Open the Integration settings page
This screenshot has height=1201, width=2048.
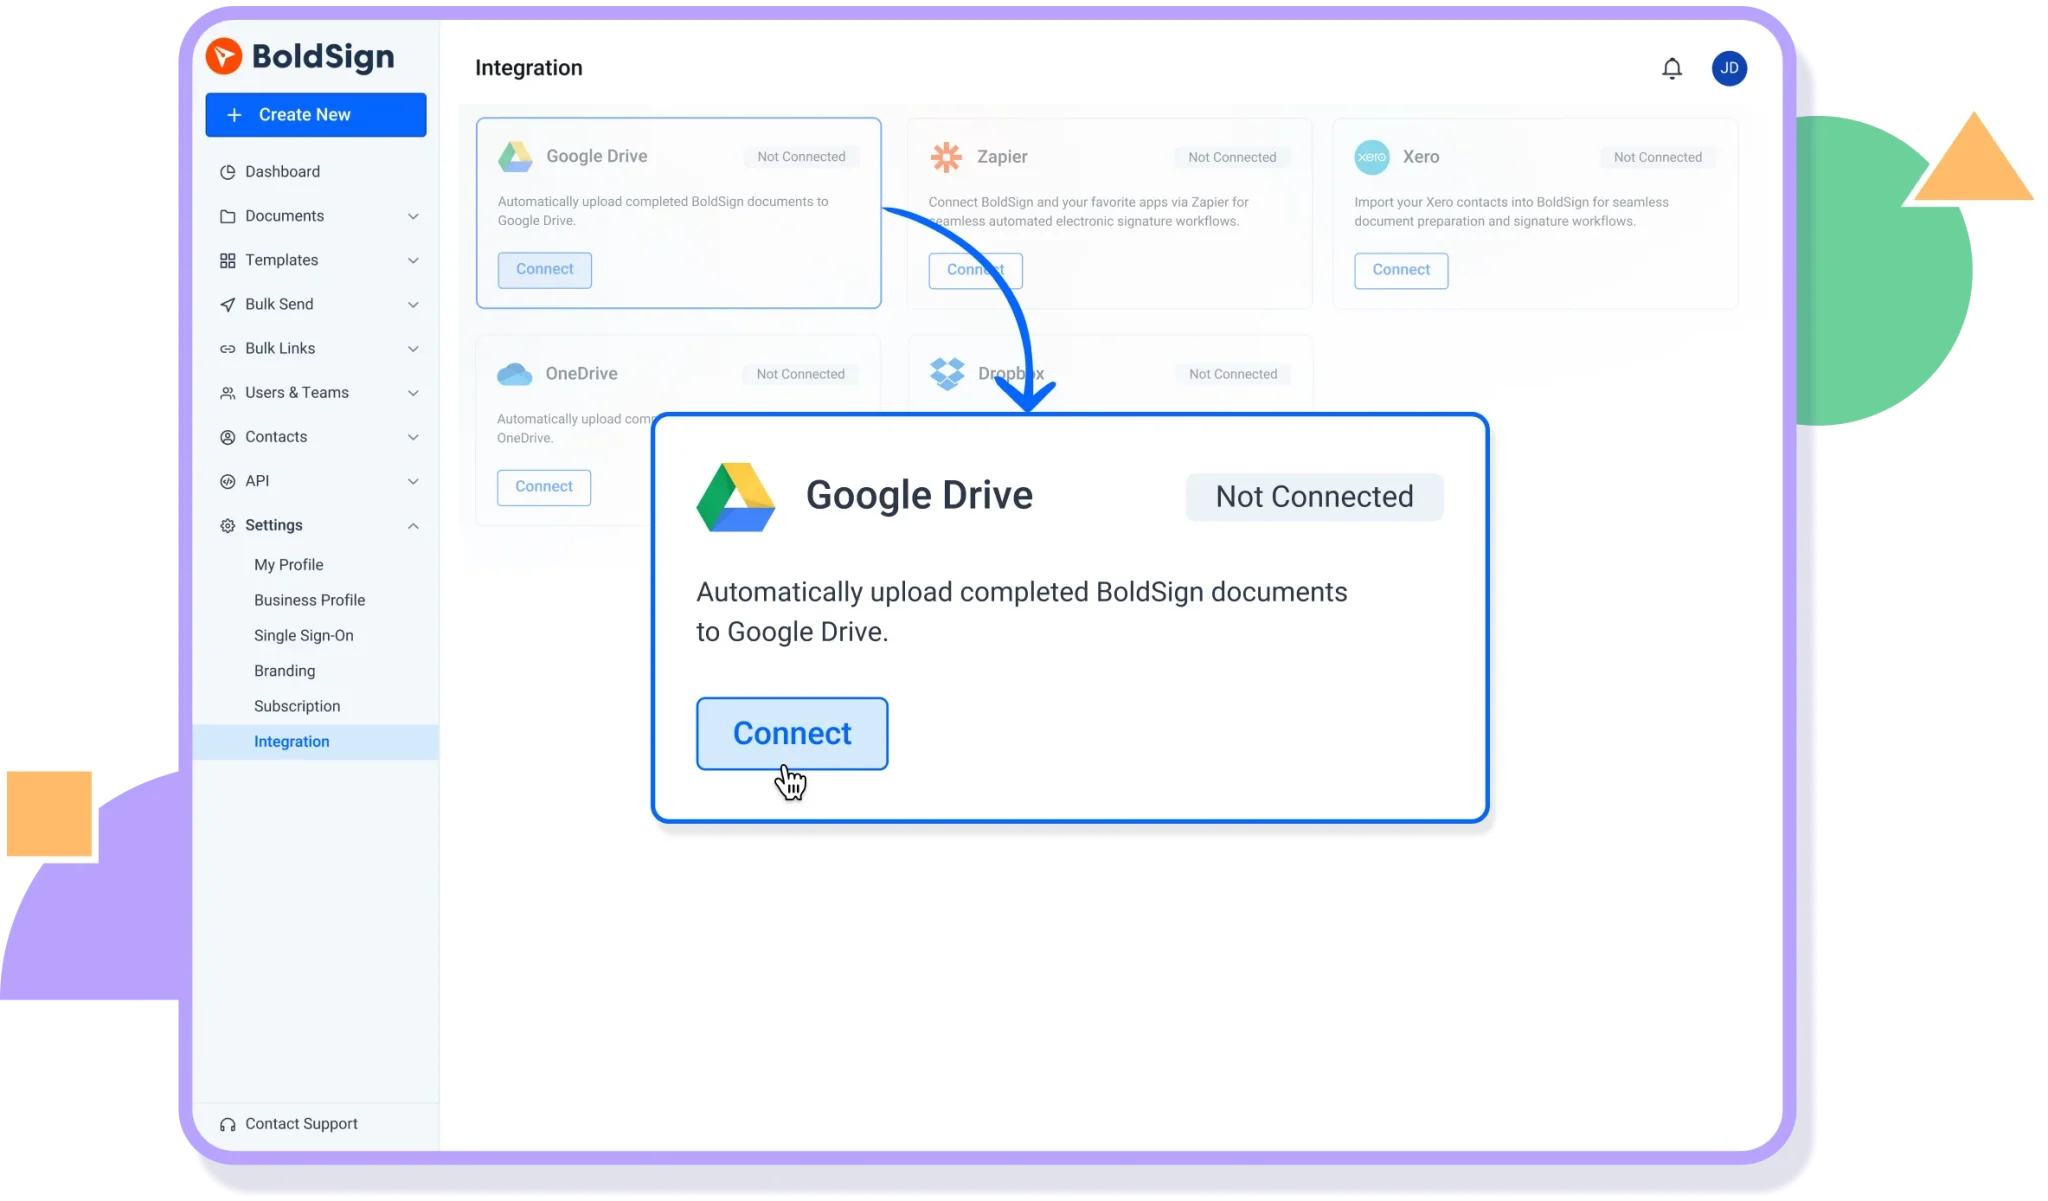[291, 741]
